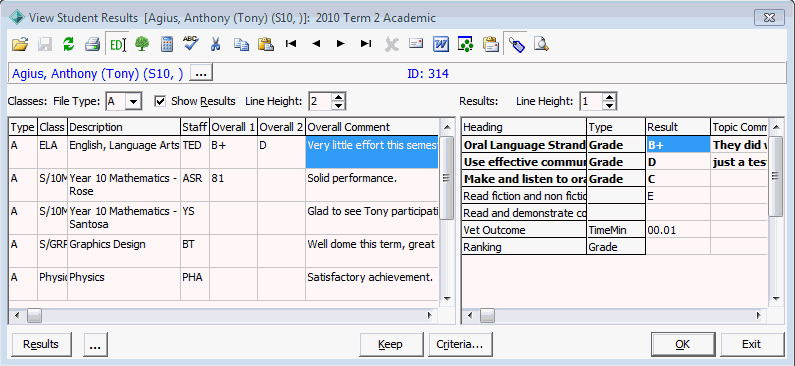Viewport: 795px width, 366px height.
Task: Click the green dots window icon
Action: click(x=465, y=44)
